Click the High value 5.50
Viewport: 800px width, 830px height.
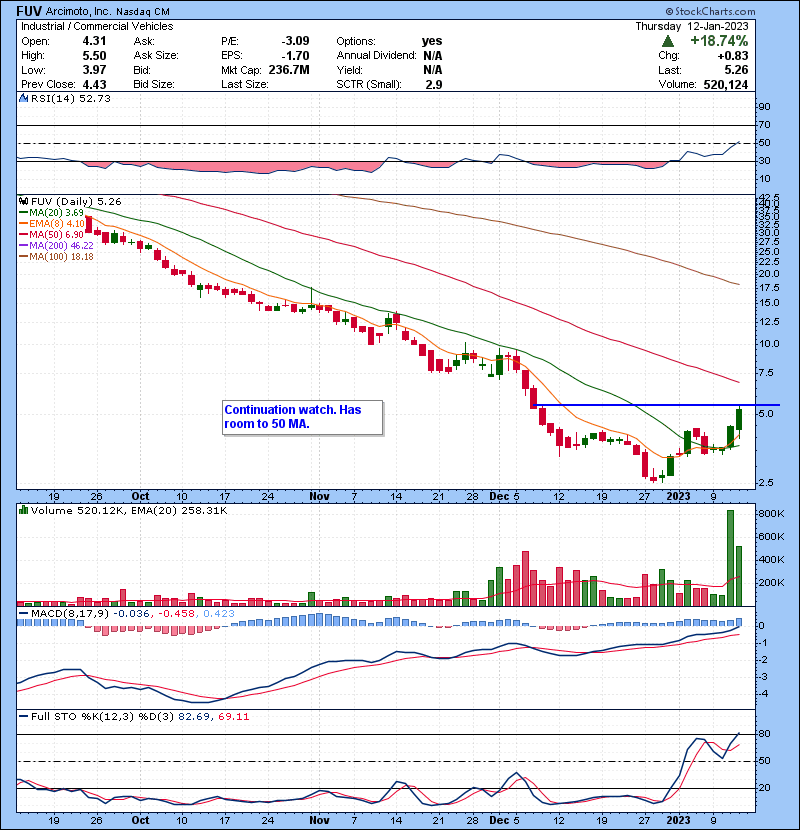tap(94, 56)
